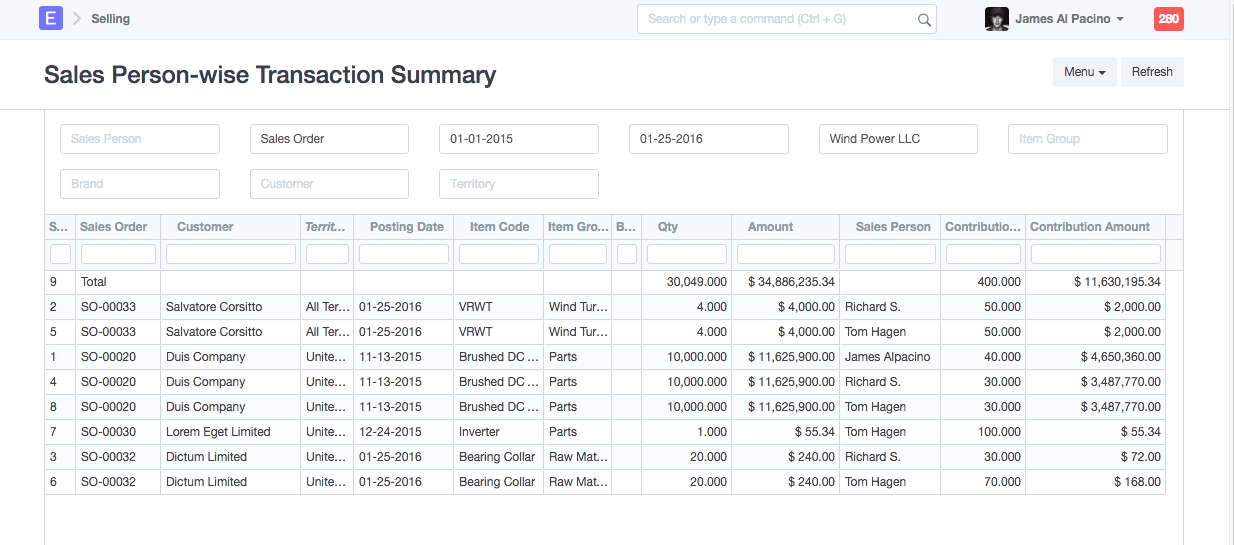This screenshot has height=545, width=1234.
Task: Click the to-date field showing 01-25-2016
Action: pos(708,139)
